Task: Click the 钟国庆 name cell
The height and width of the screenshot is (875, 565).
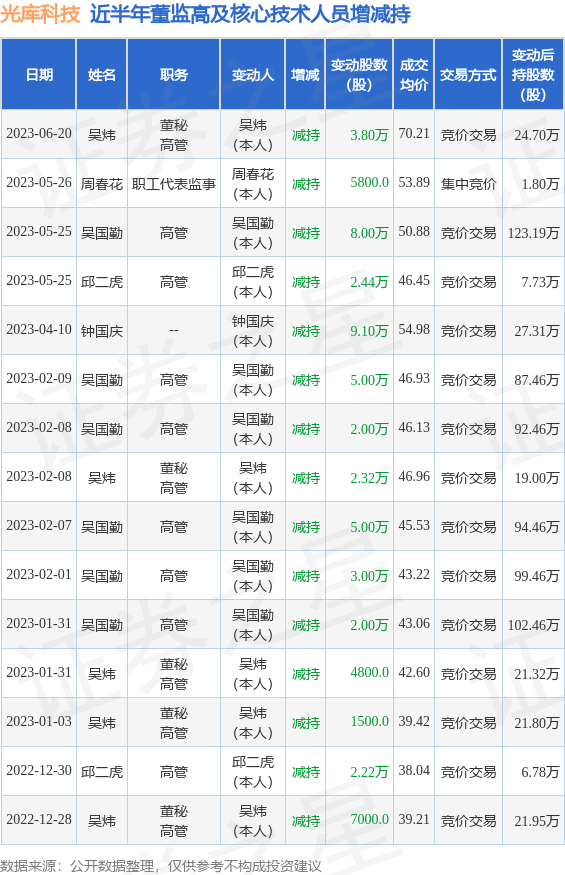Action: pyautogui.click(x=102, y=331)
